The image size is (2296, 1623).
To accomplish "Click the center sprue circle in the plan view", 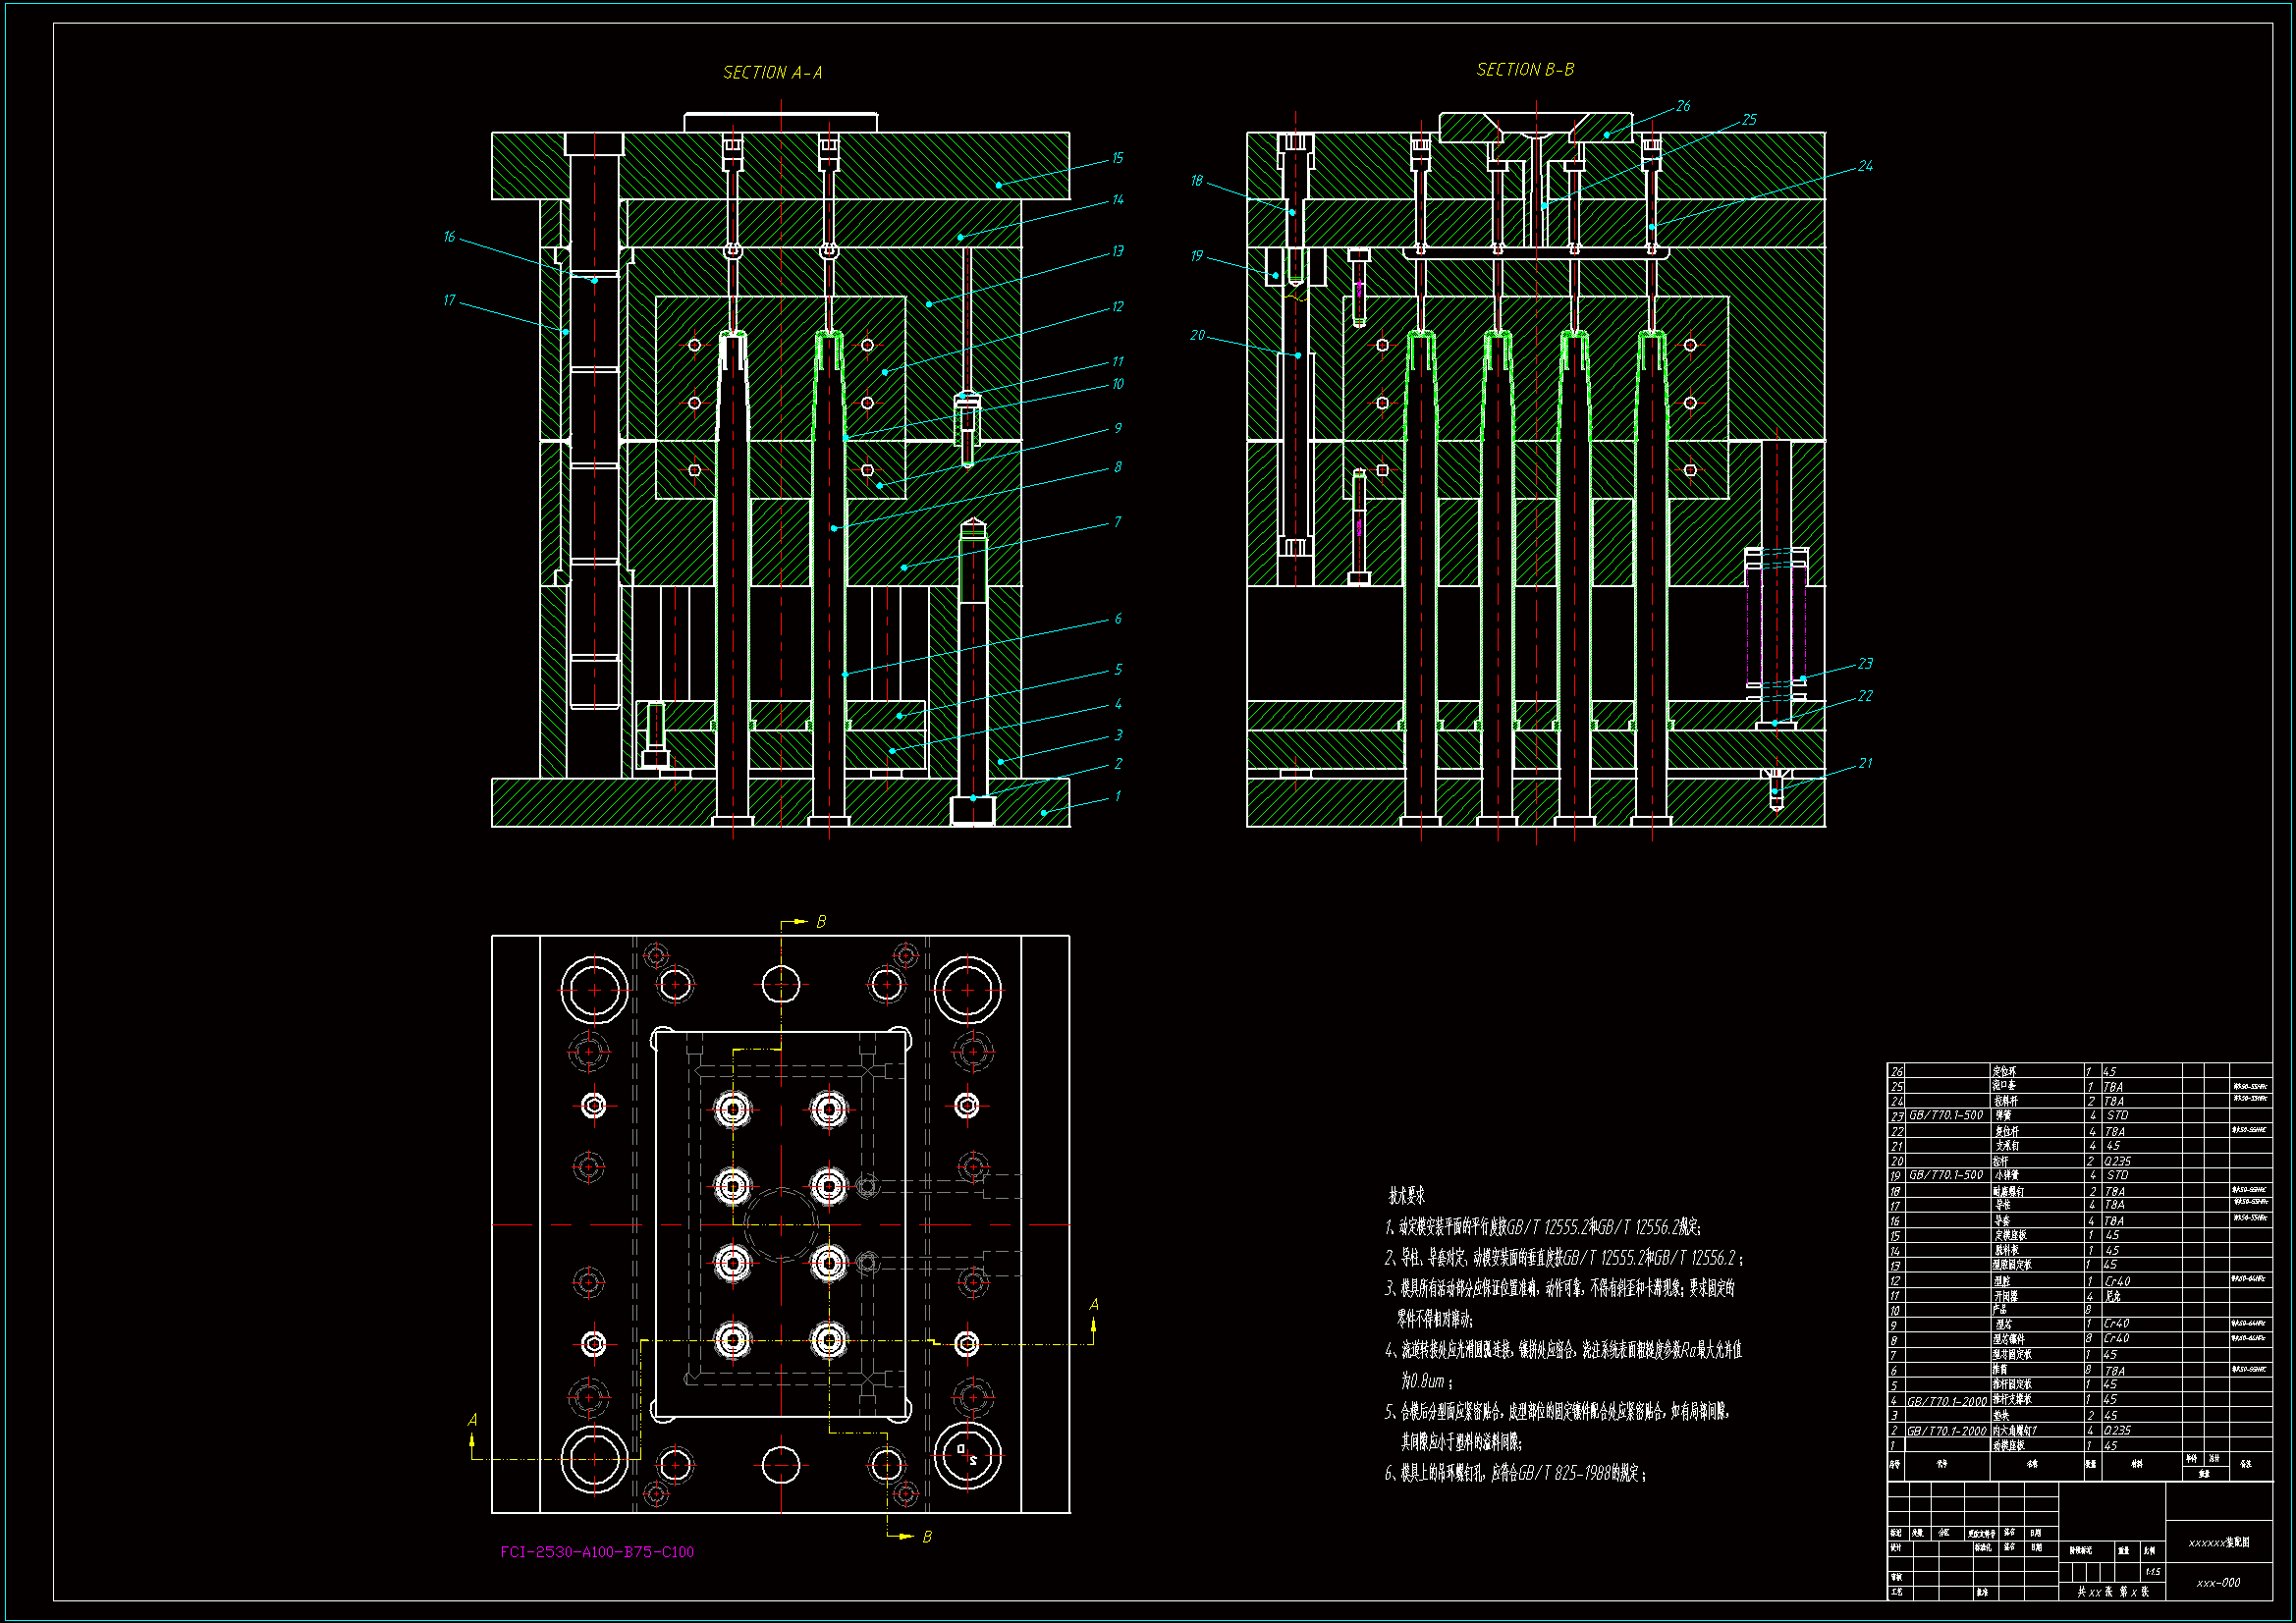I will pos(780,1224).
